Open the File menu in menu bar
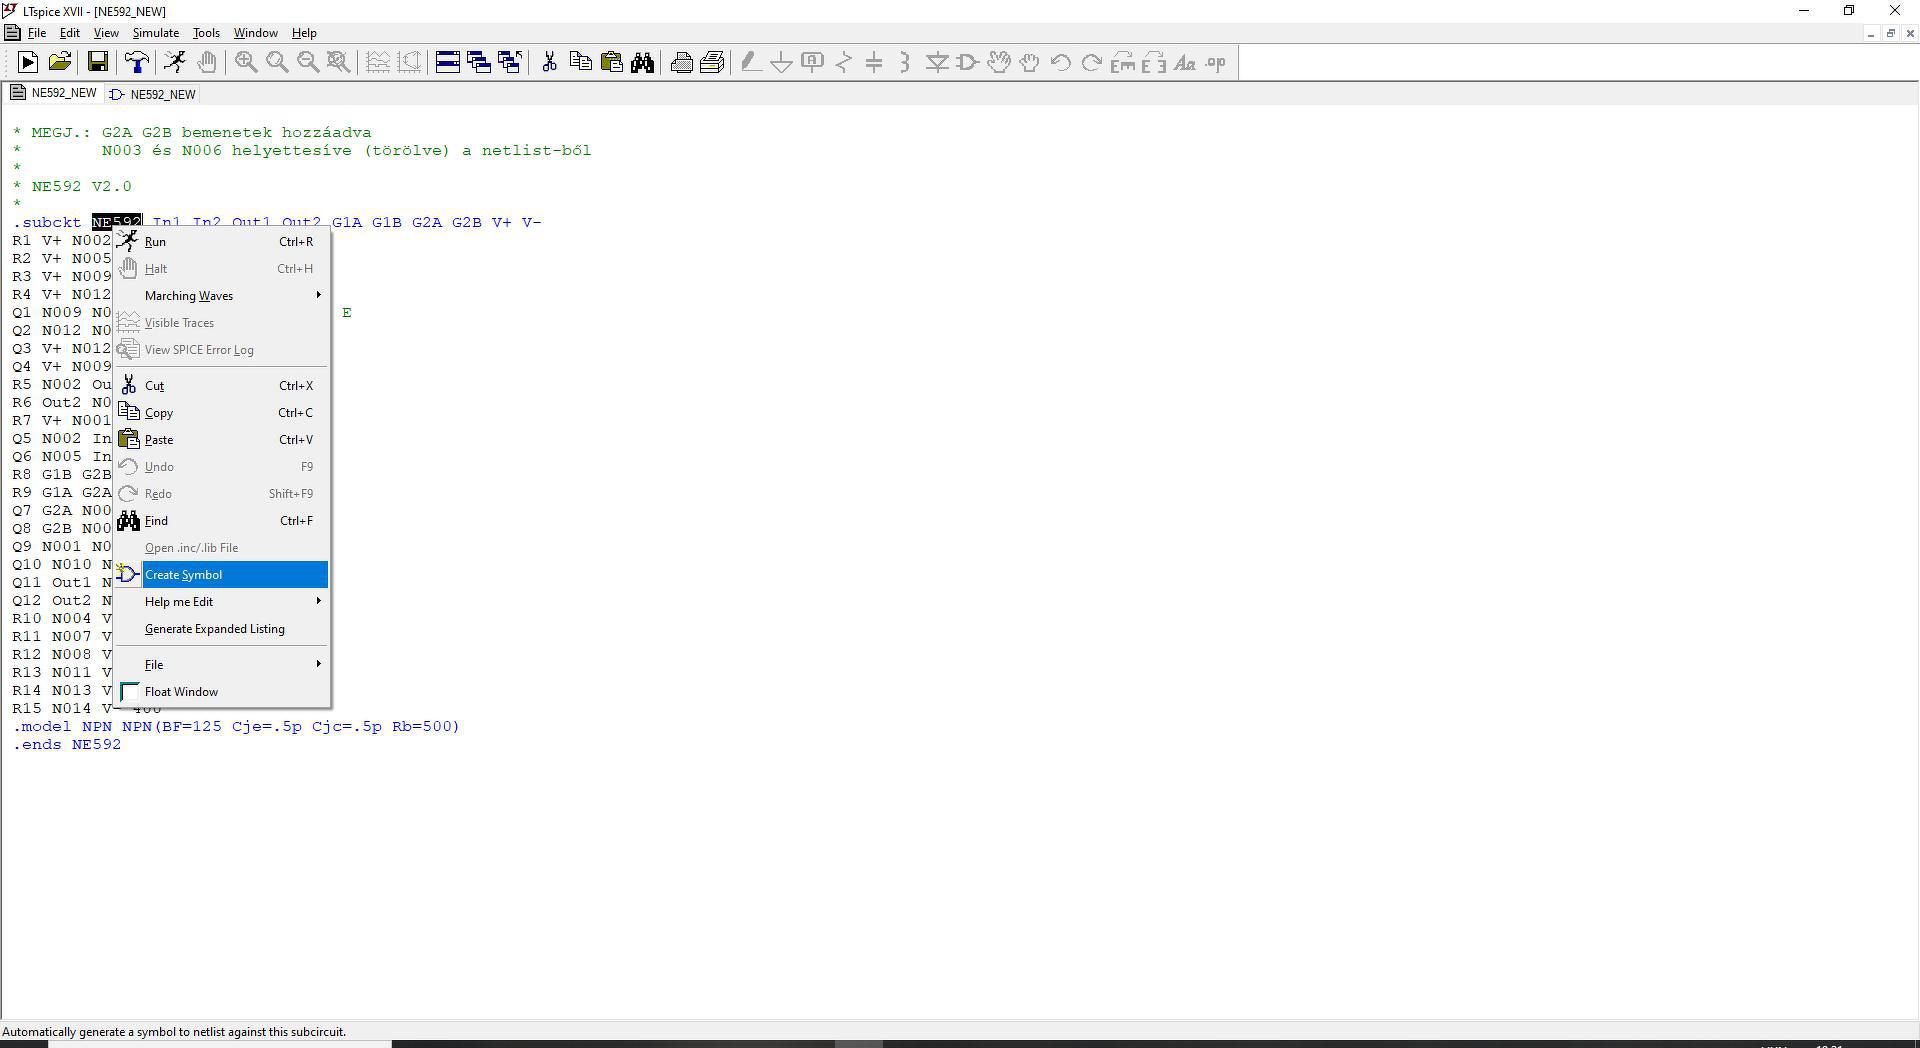Image resolution: width=1920 pixels, height=1048 pixels. coord(37,33)
